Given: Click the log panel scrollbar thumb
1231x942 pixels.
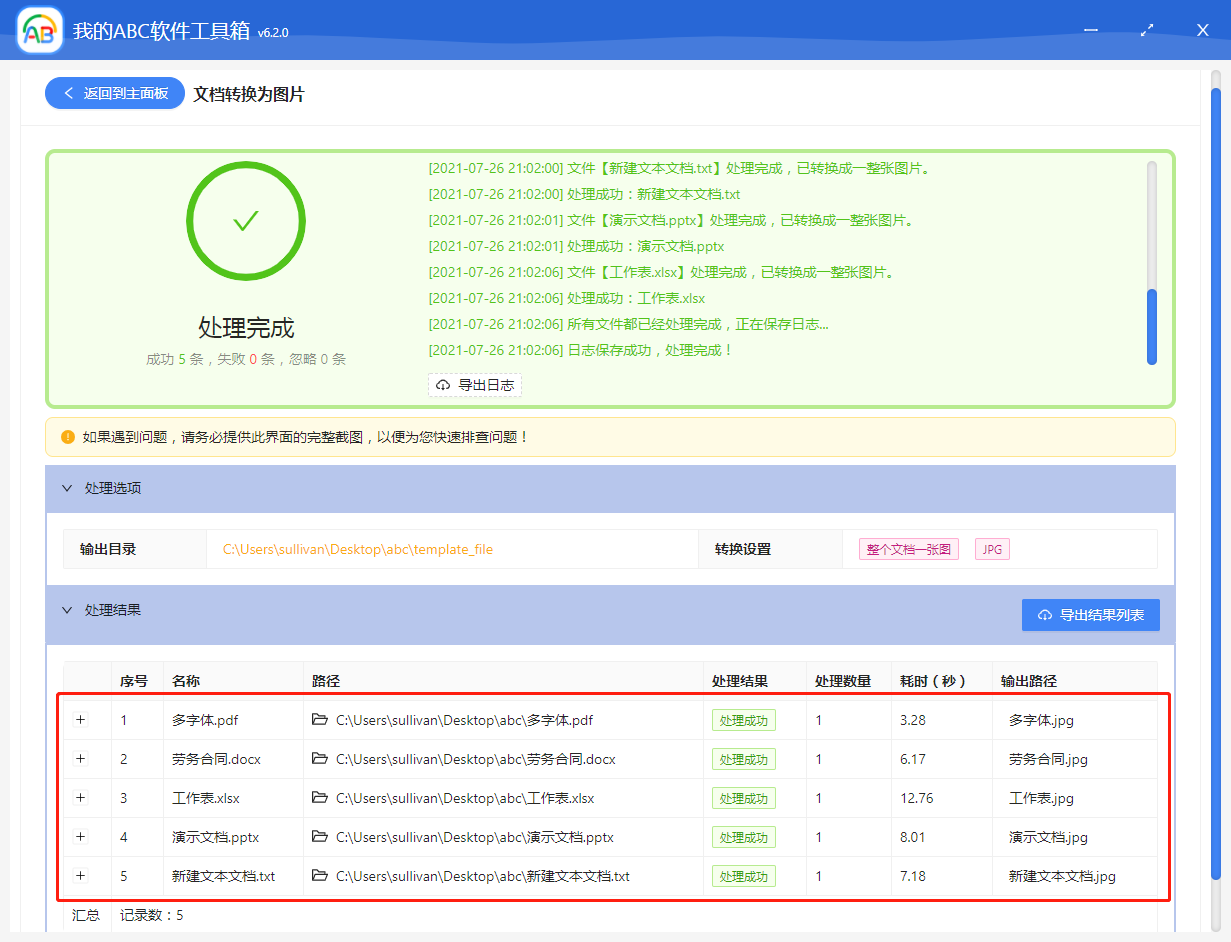Looking at the screenshot, I should (x=1152, y=327).
